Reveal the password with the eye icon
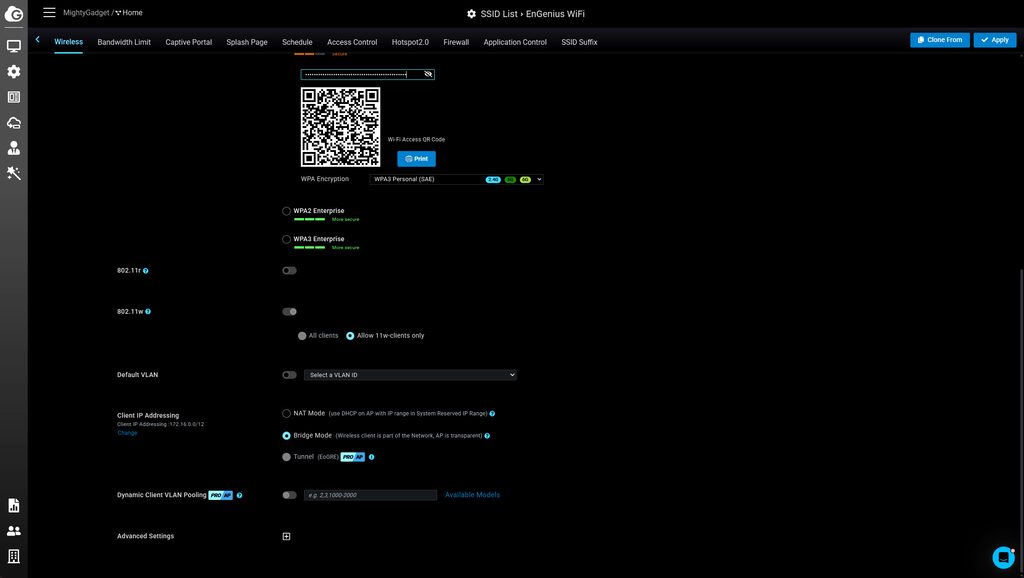The height and width of the screenshot is (578, 1024). 428,74
